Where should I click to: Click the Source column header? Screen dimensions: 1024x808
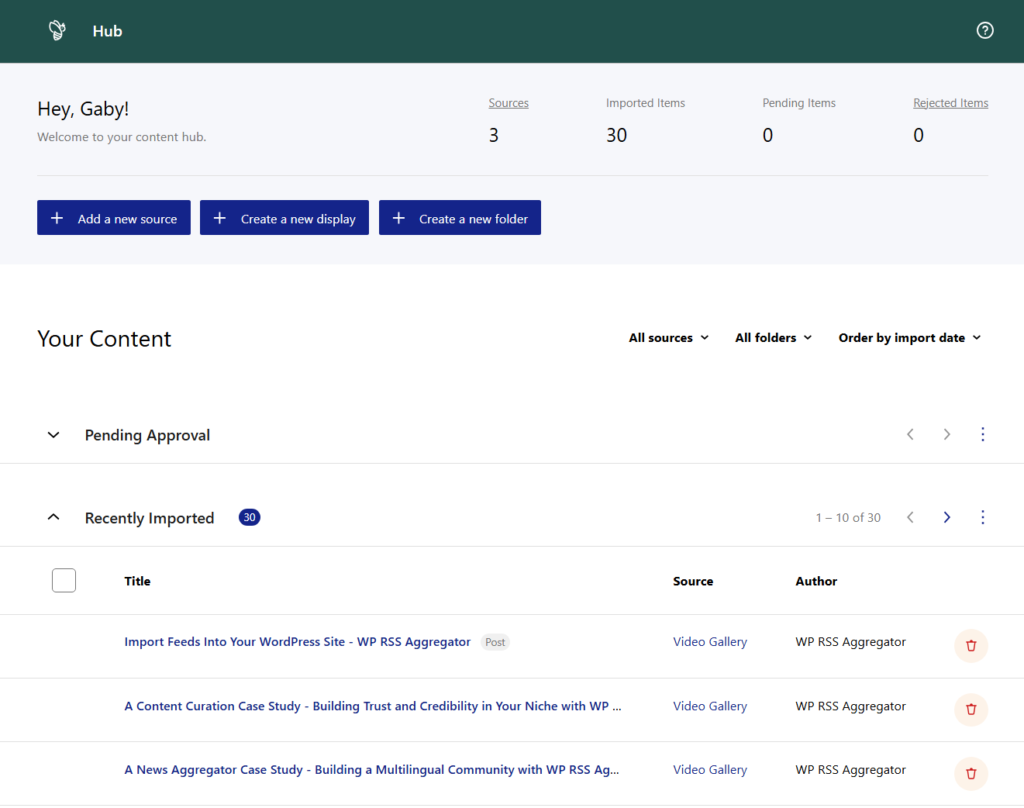693,581
